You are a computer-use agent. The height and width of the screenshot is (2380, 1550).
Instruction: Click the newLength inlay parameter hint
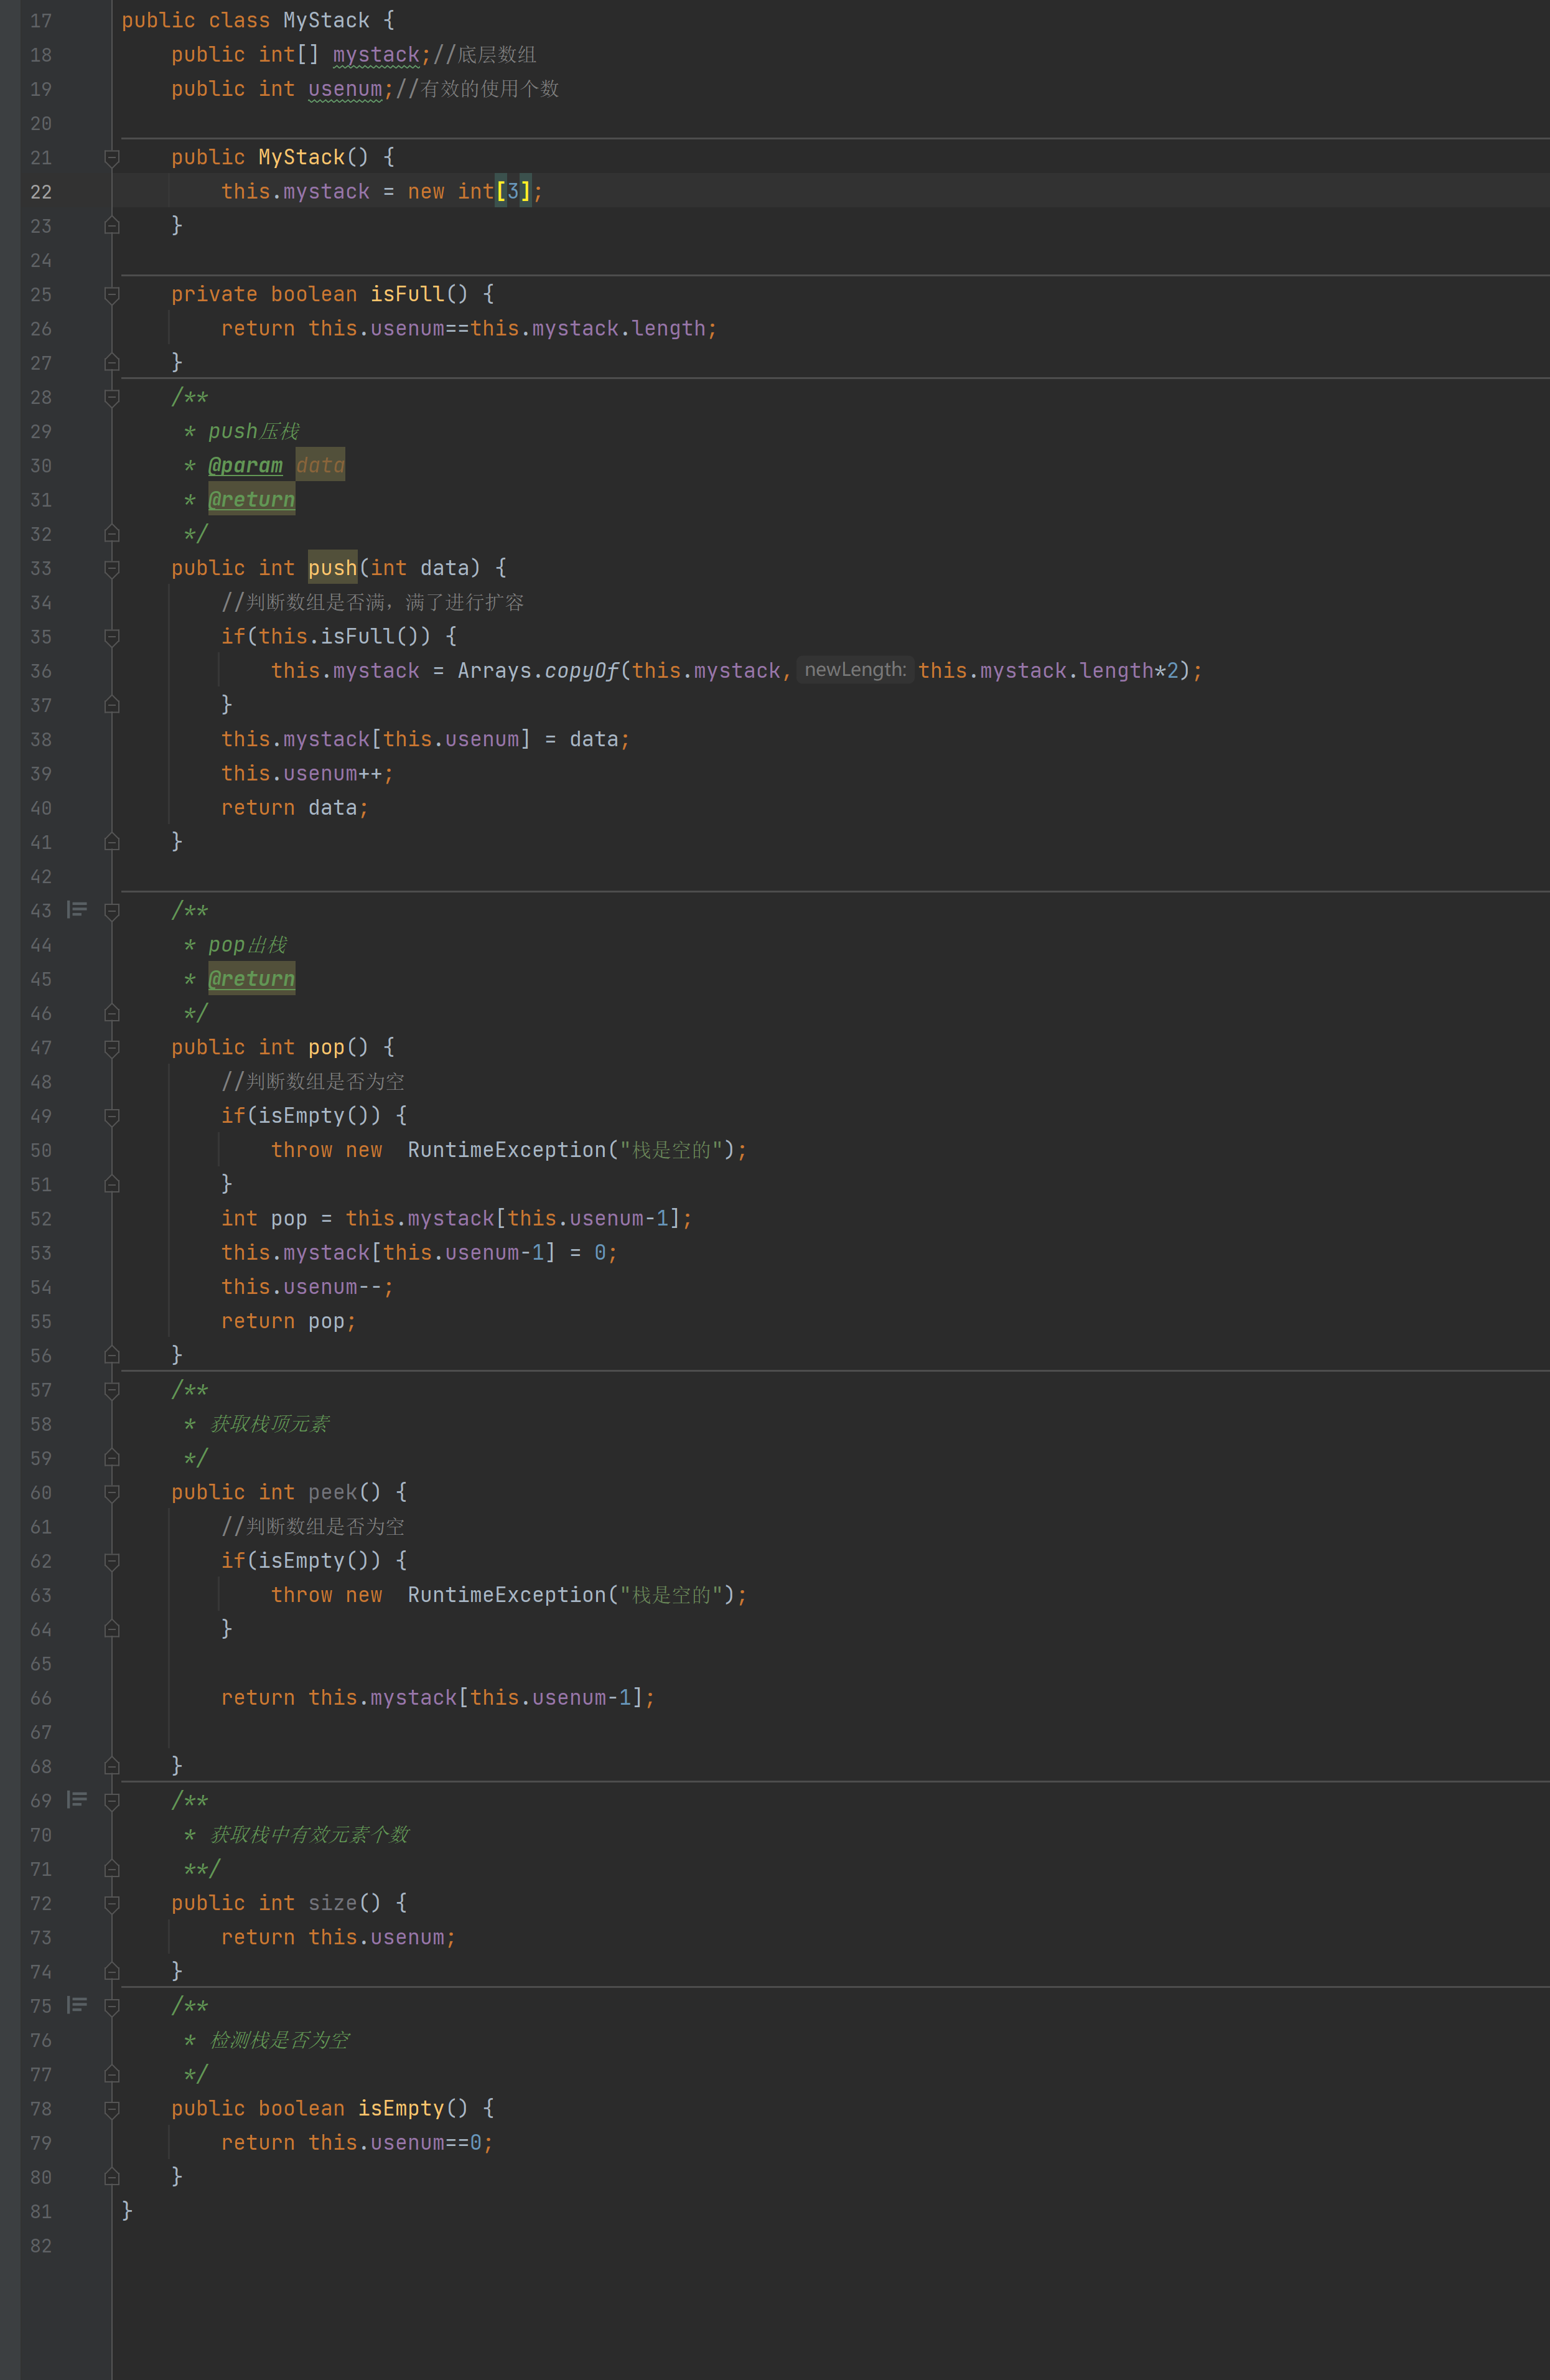point(855,670)
